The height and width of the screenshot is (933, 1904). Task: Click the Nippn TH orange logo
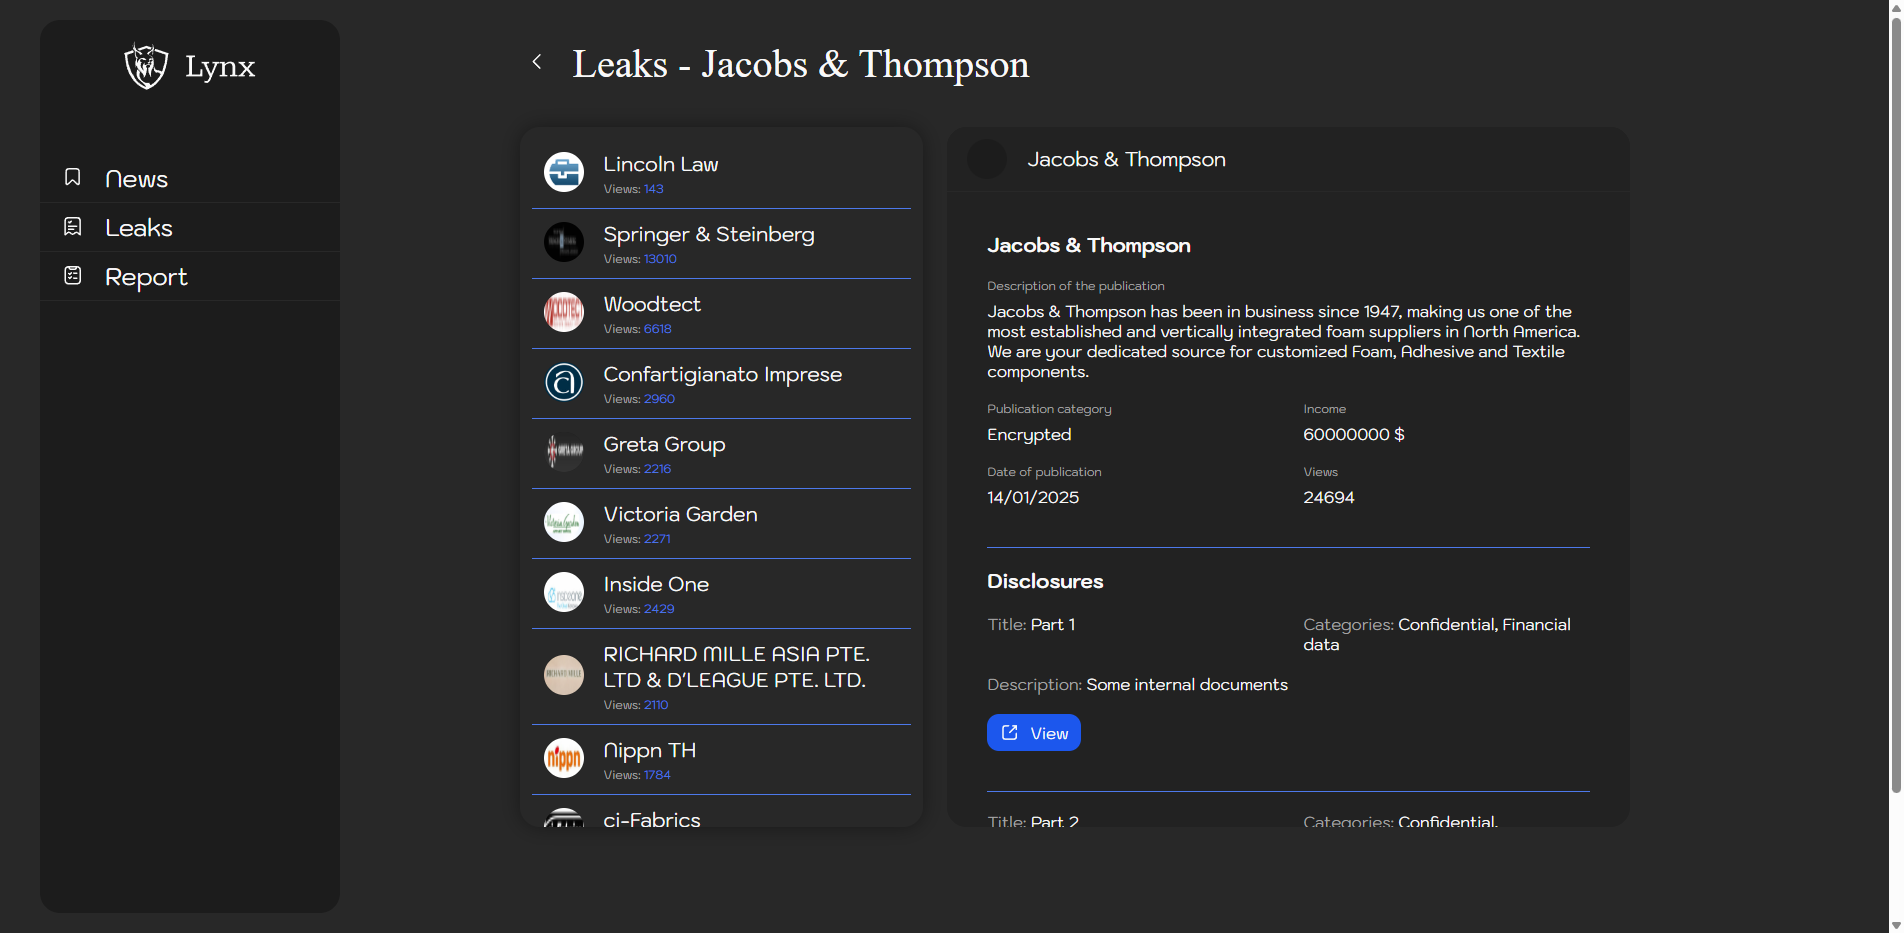pyautogui.click(x=564, y=758)
